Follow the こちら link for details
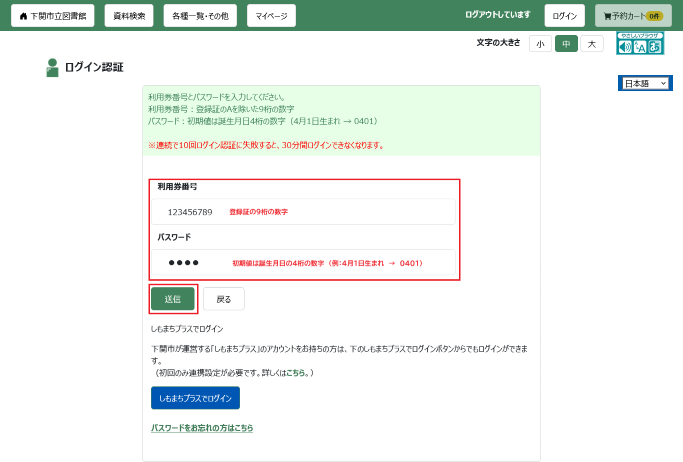683x462 pixels. click(x=296, y=373)
